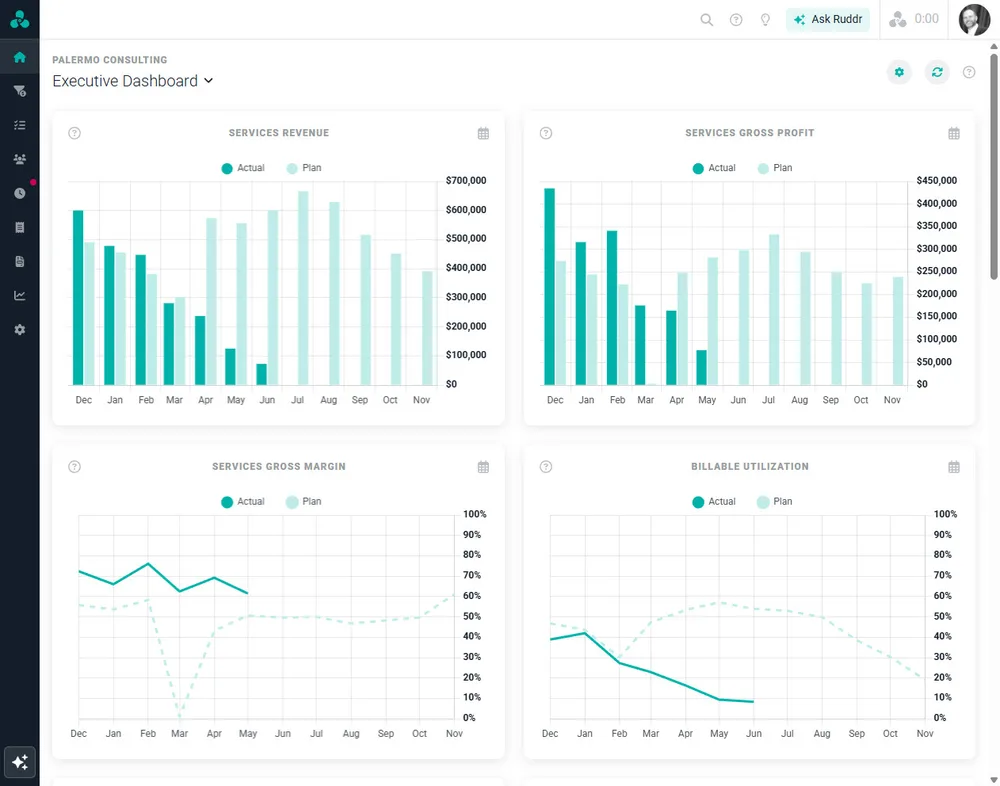1000x786 pixels.
Task: Open the receipt/expenses sidebar icon
Action: click(x=20, y=227)
